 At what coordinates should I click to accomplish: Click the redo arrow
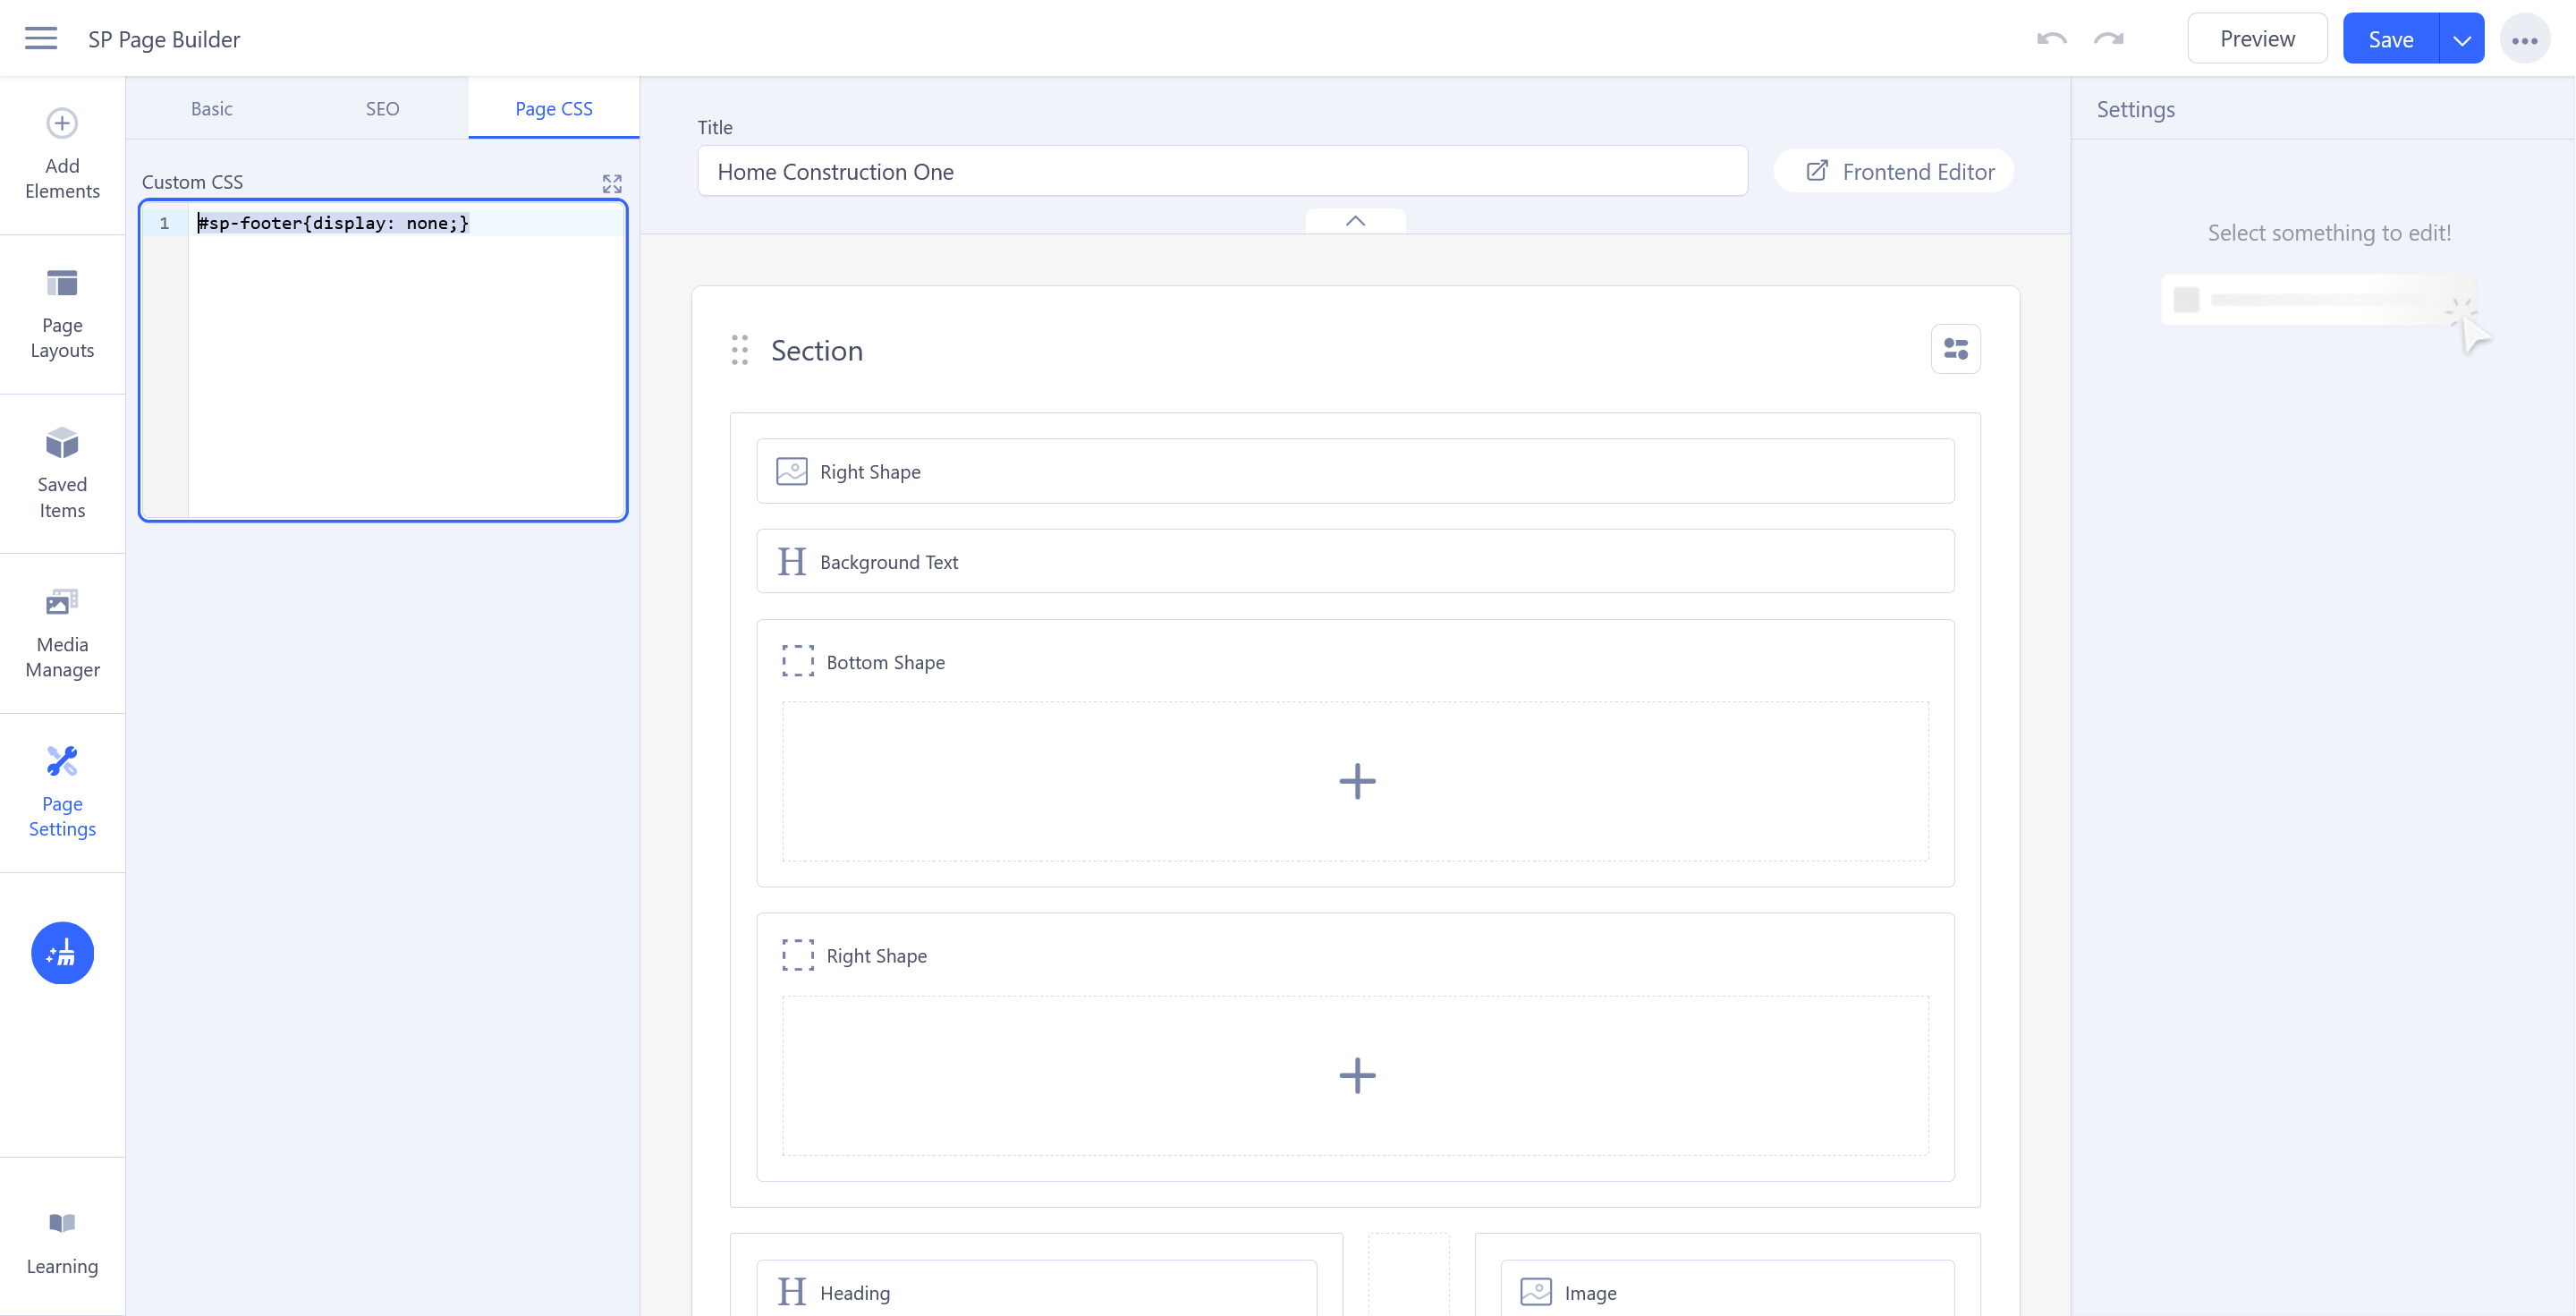tap(2109, 39)
